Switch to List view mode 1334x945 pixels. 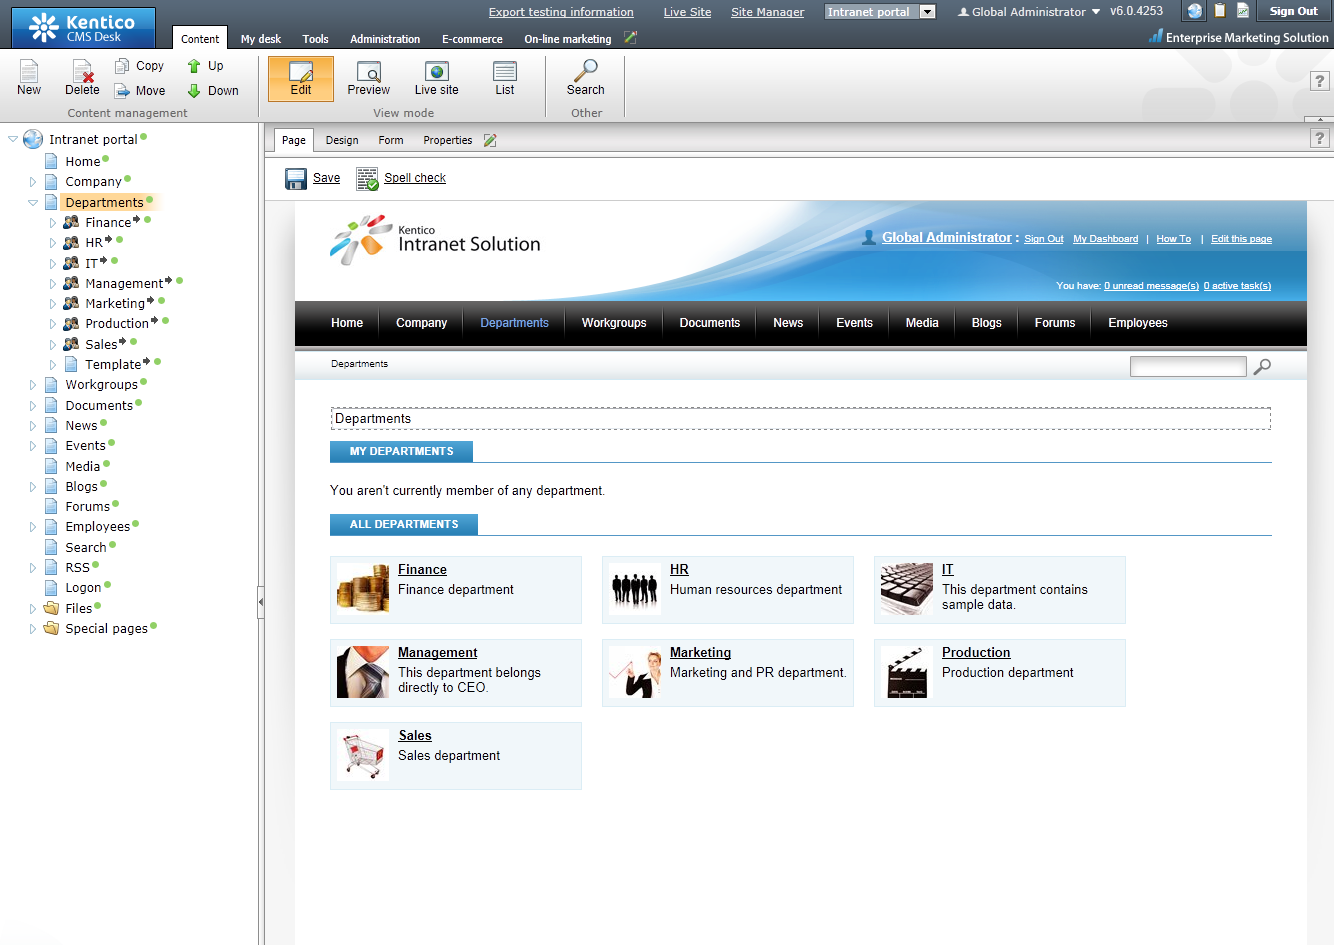tap(505, 72)
